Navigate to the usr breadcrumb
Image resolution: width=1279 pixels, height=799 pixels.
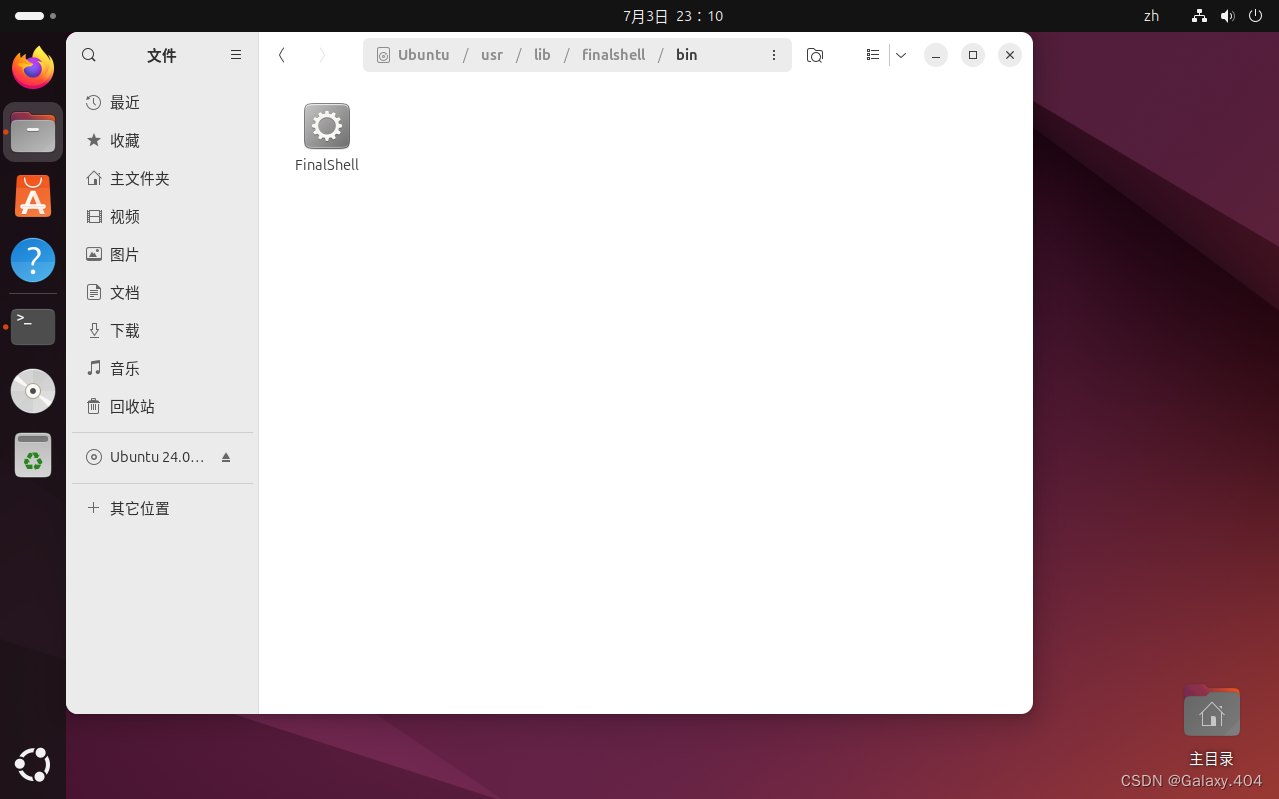[x=491, y=55]
